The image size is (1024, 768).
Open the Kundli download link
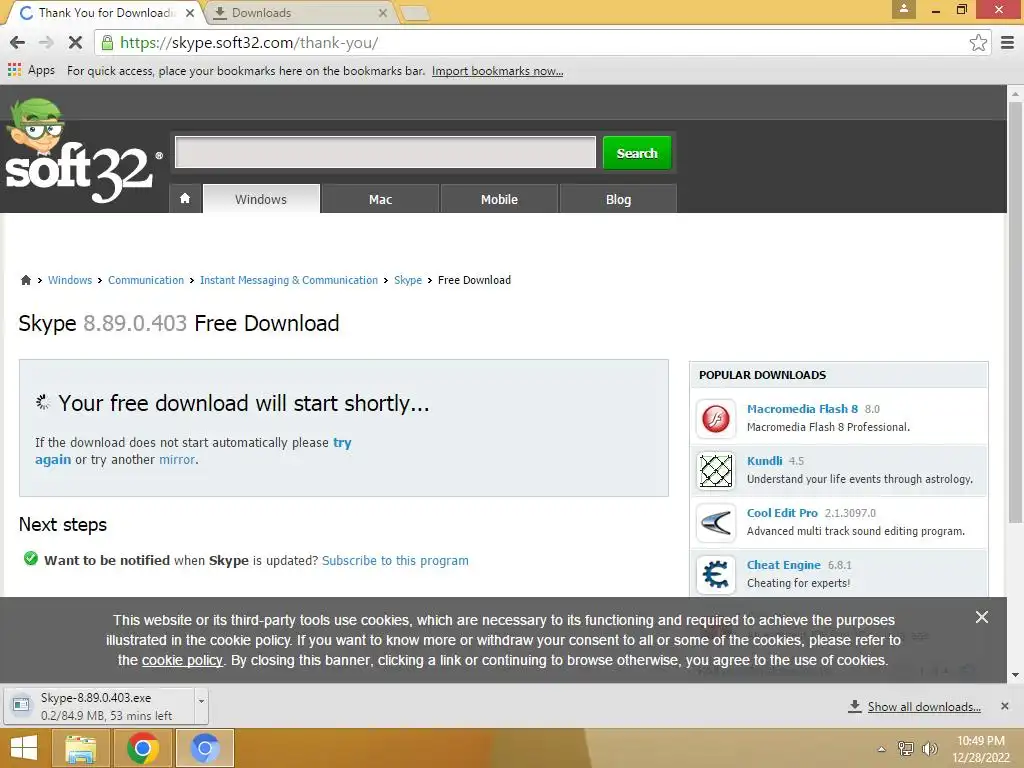coord(764,460)
